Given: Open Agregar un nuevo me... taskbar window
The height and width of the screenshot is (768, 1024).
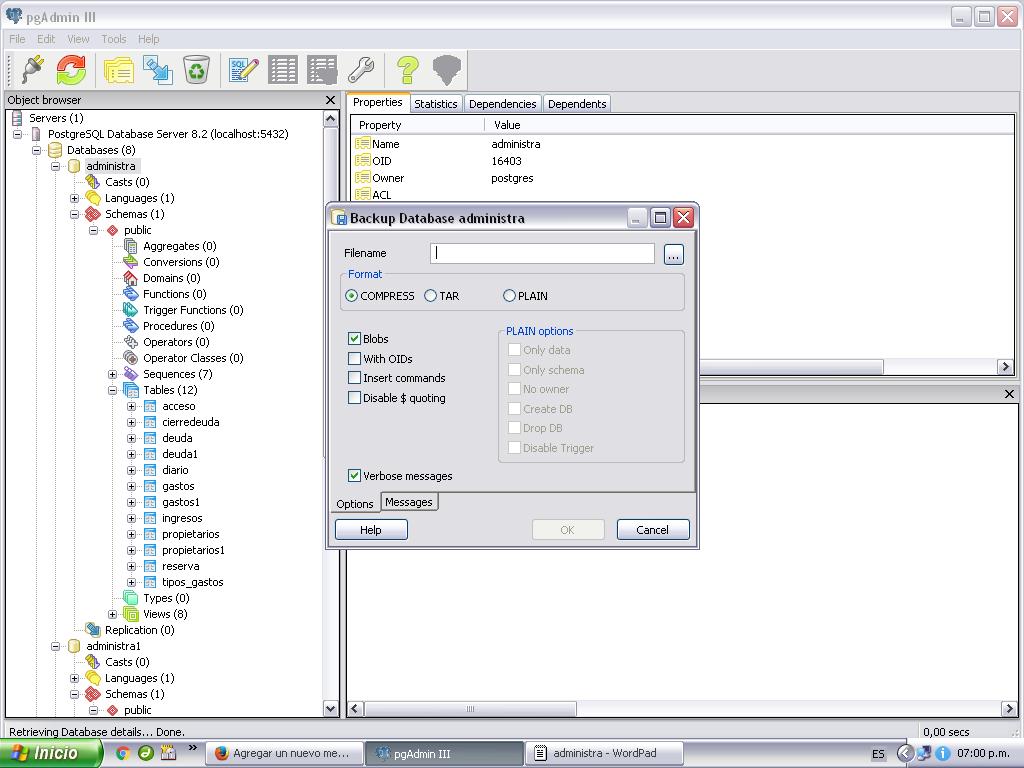Looking at the screenshot, I should (x=284, y=753).
